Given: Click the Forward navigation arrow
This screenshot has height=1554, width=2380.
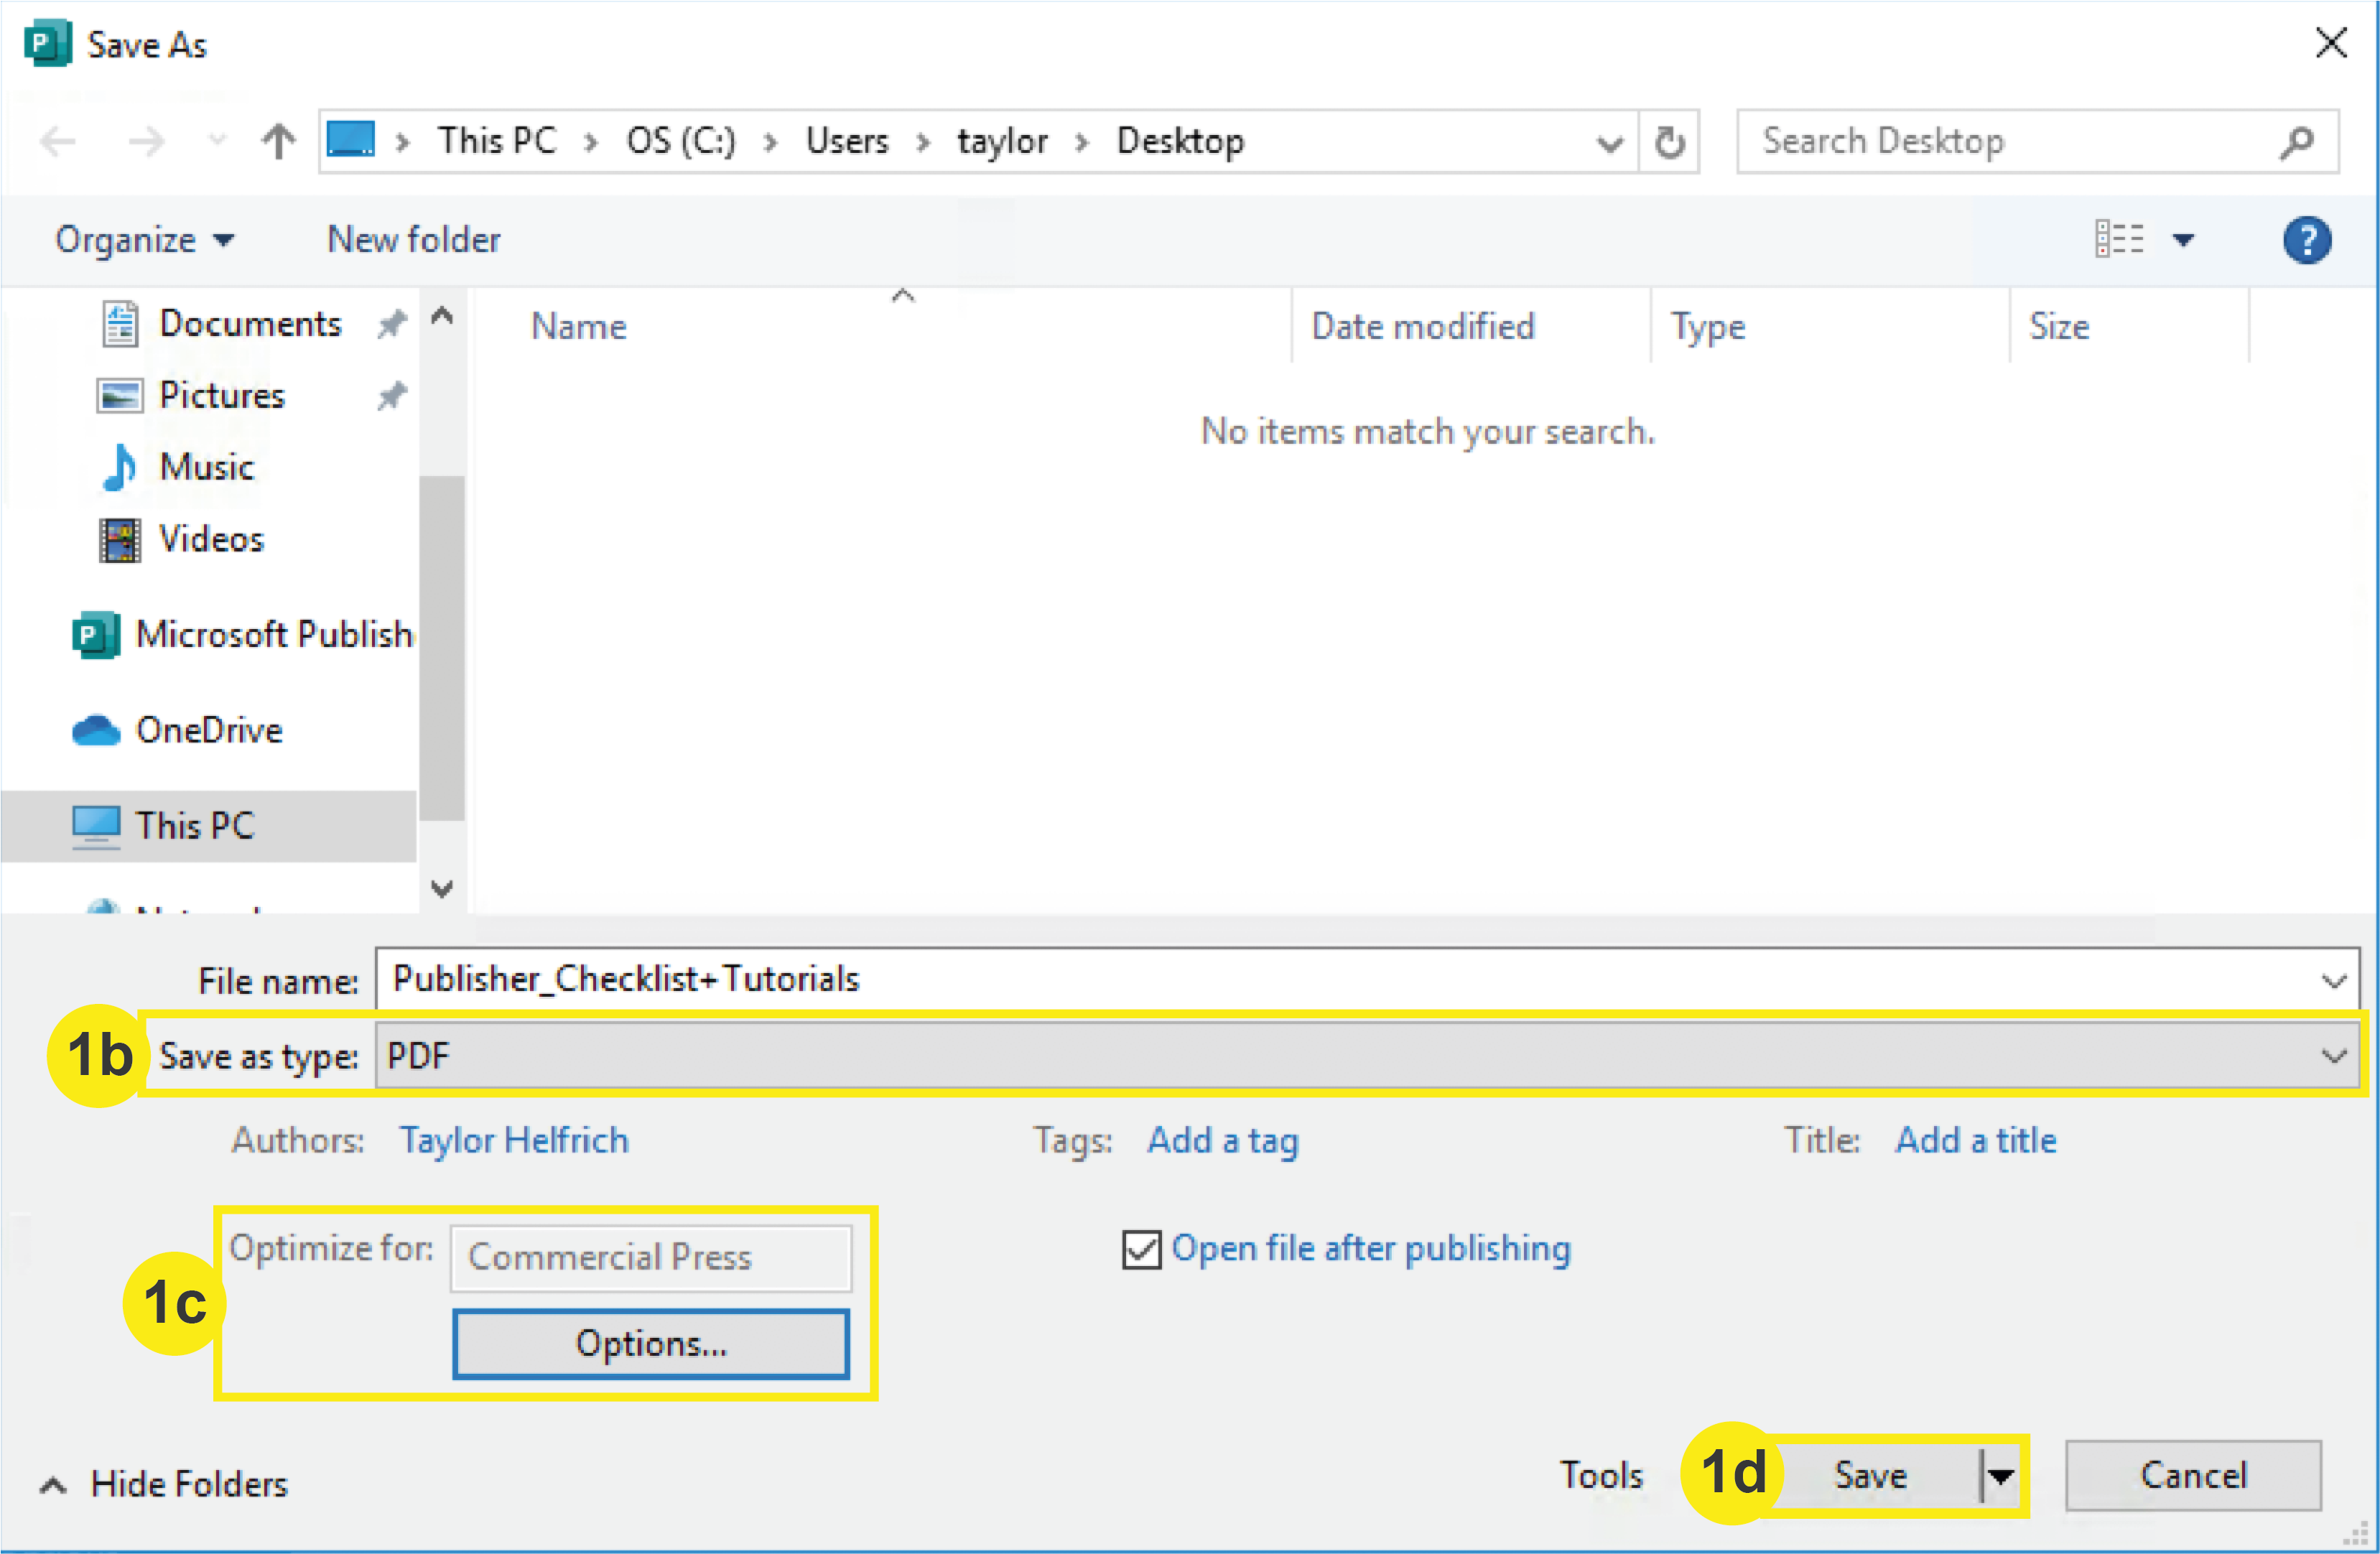Looking at the screenshot, I should click(x=146, y=142).
